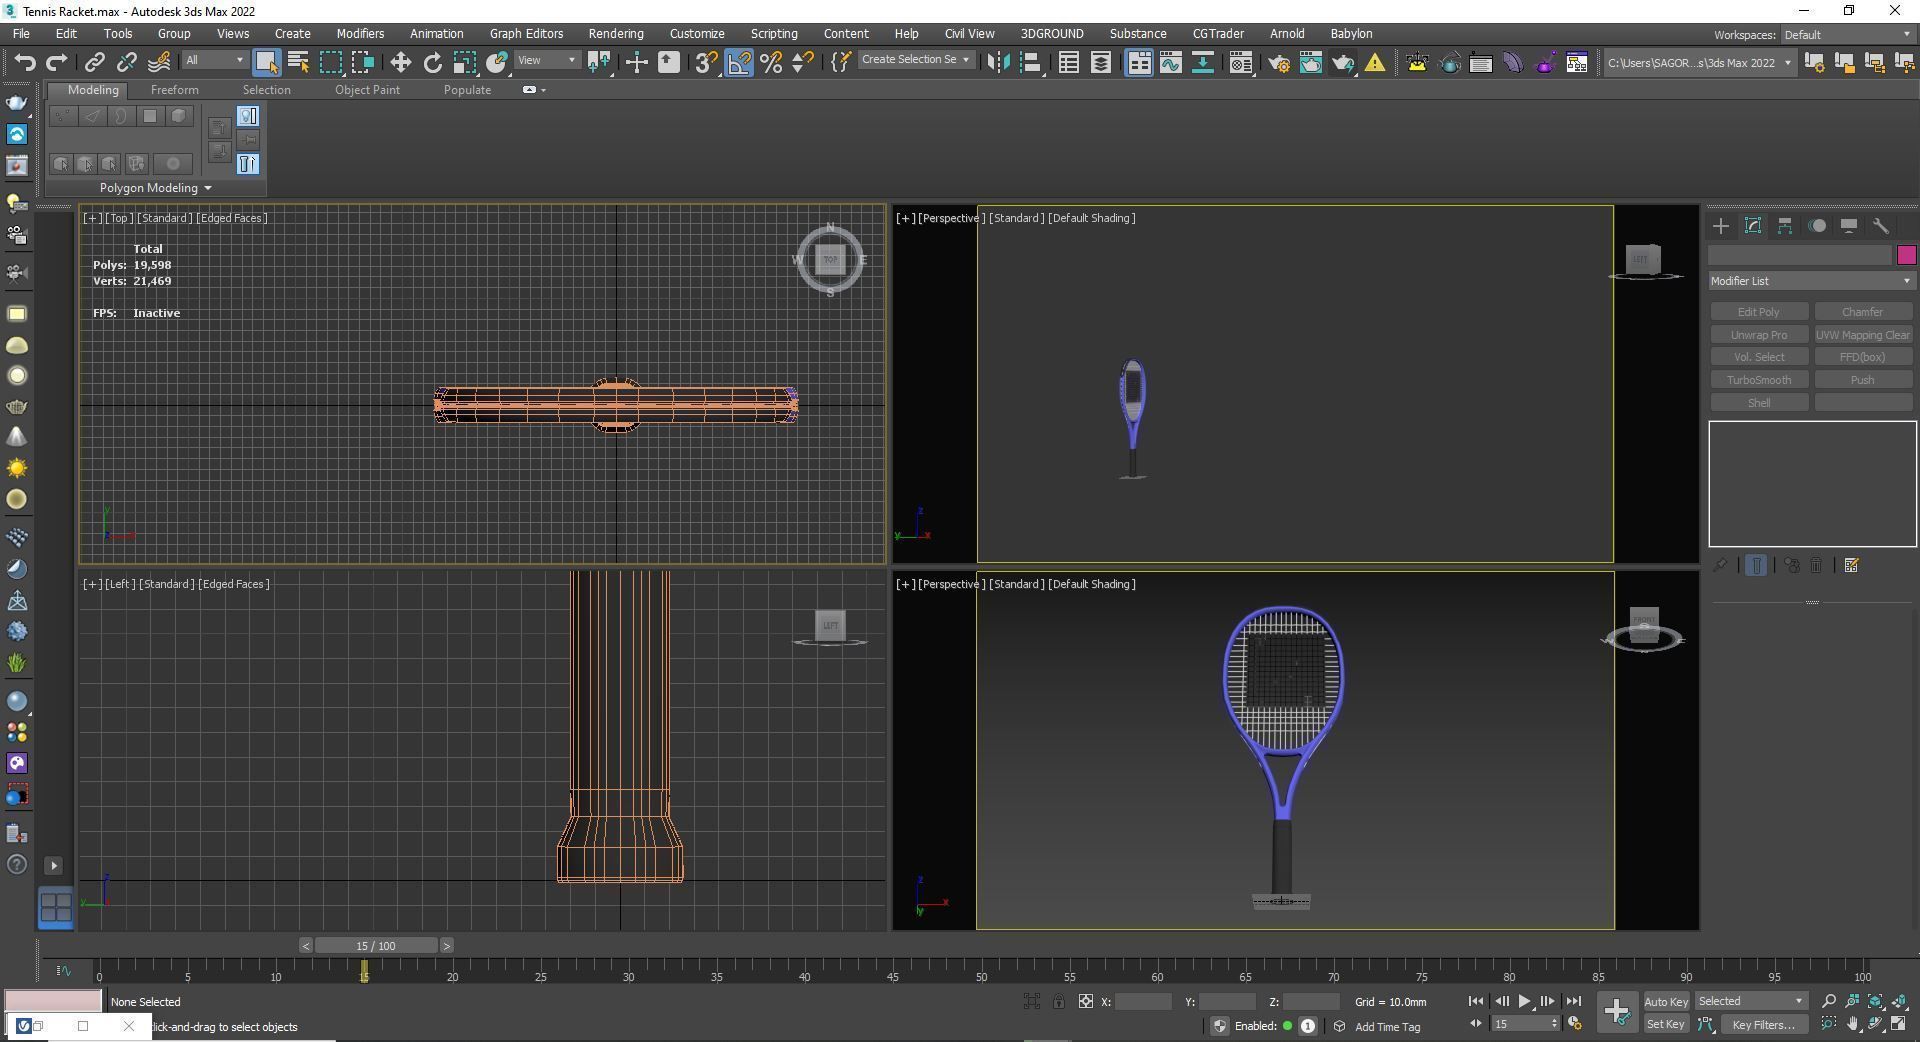Play the animation
Screen dimensions: 1920x1042
(1524, 1001)
